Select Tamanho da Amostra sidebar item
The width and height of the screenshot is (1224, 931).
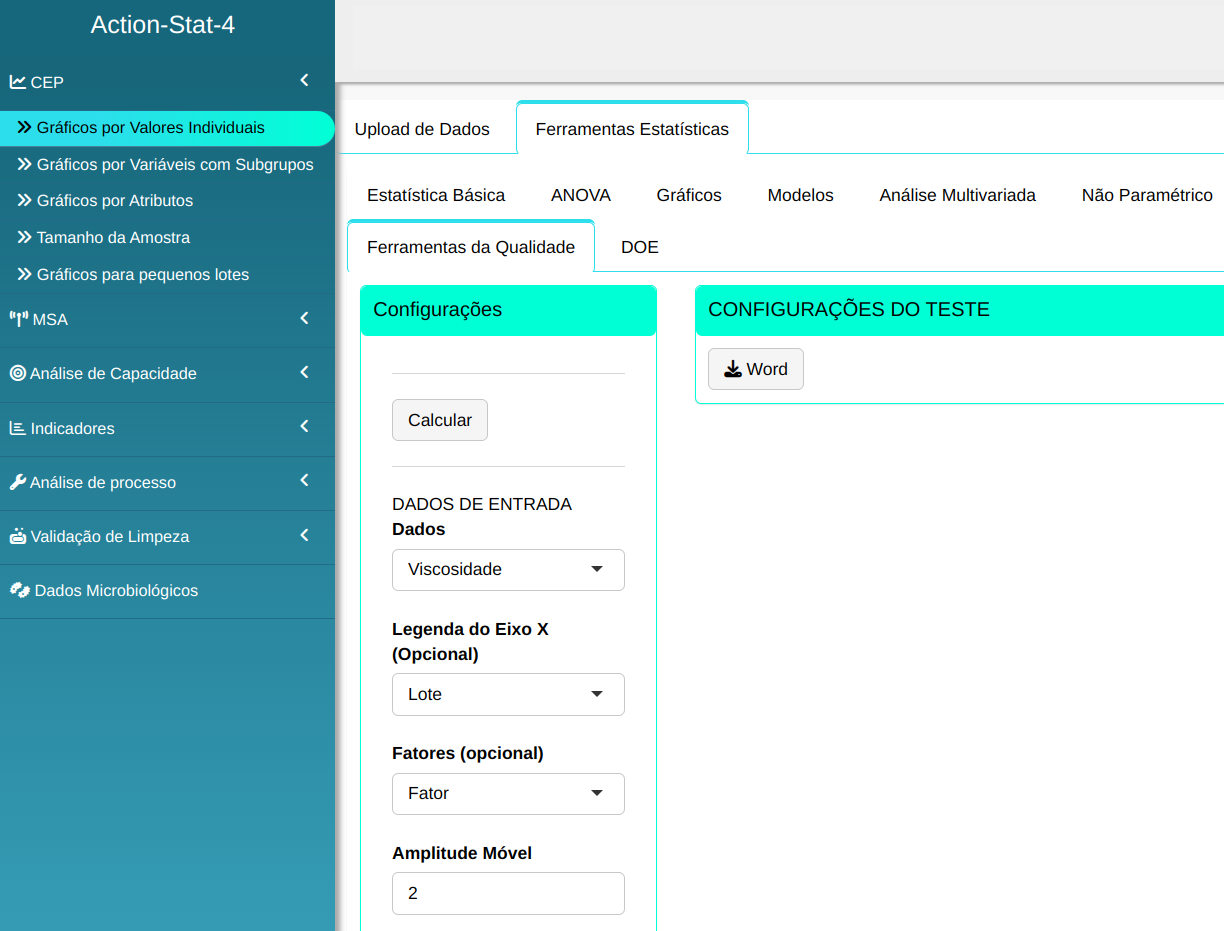(113, 238)
